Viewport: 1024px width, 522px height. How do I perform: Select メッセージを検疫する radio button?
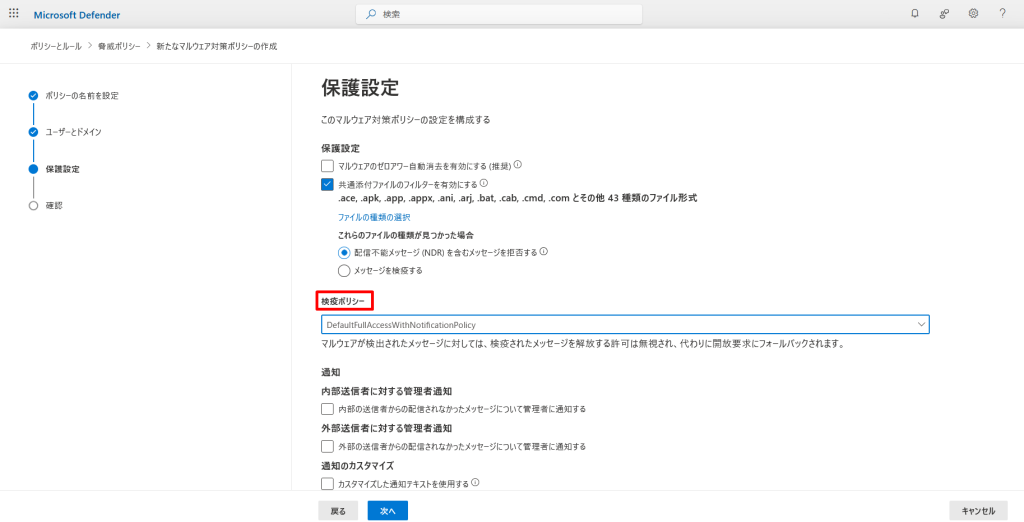pos(344,270)
